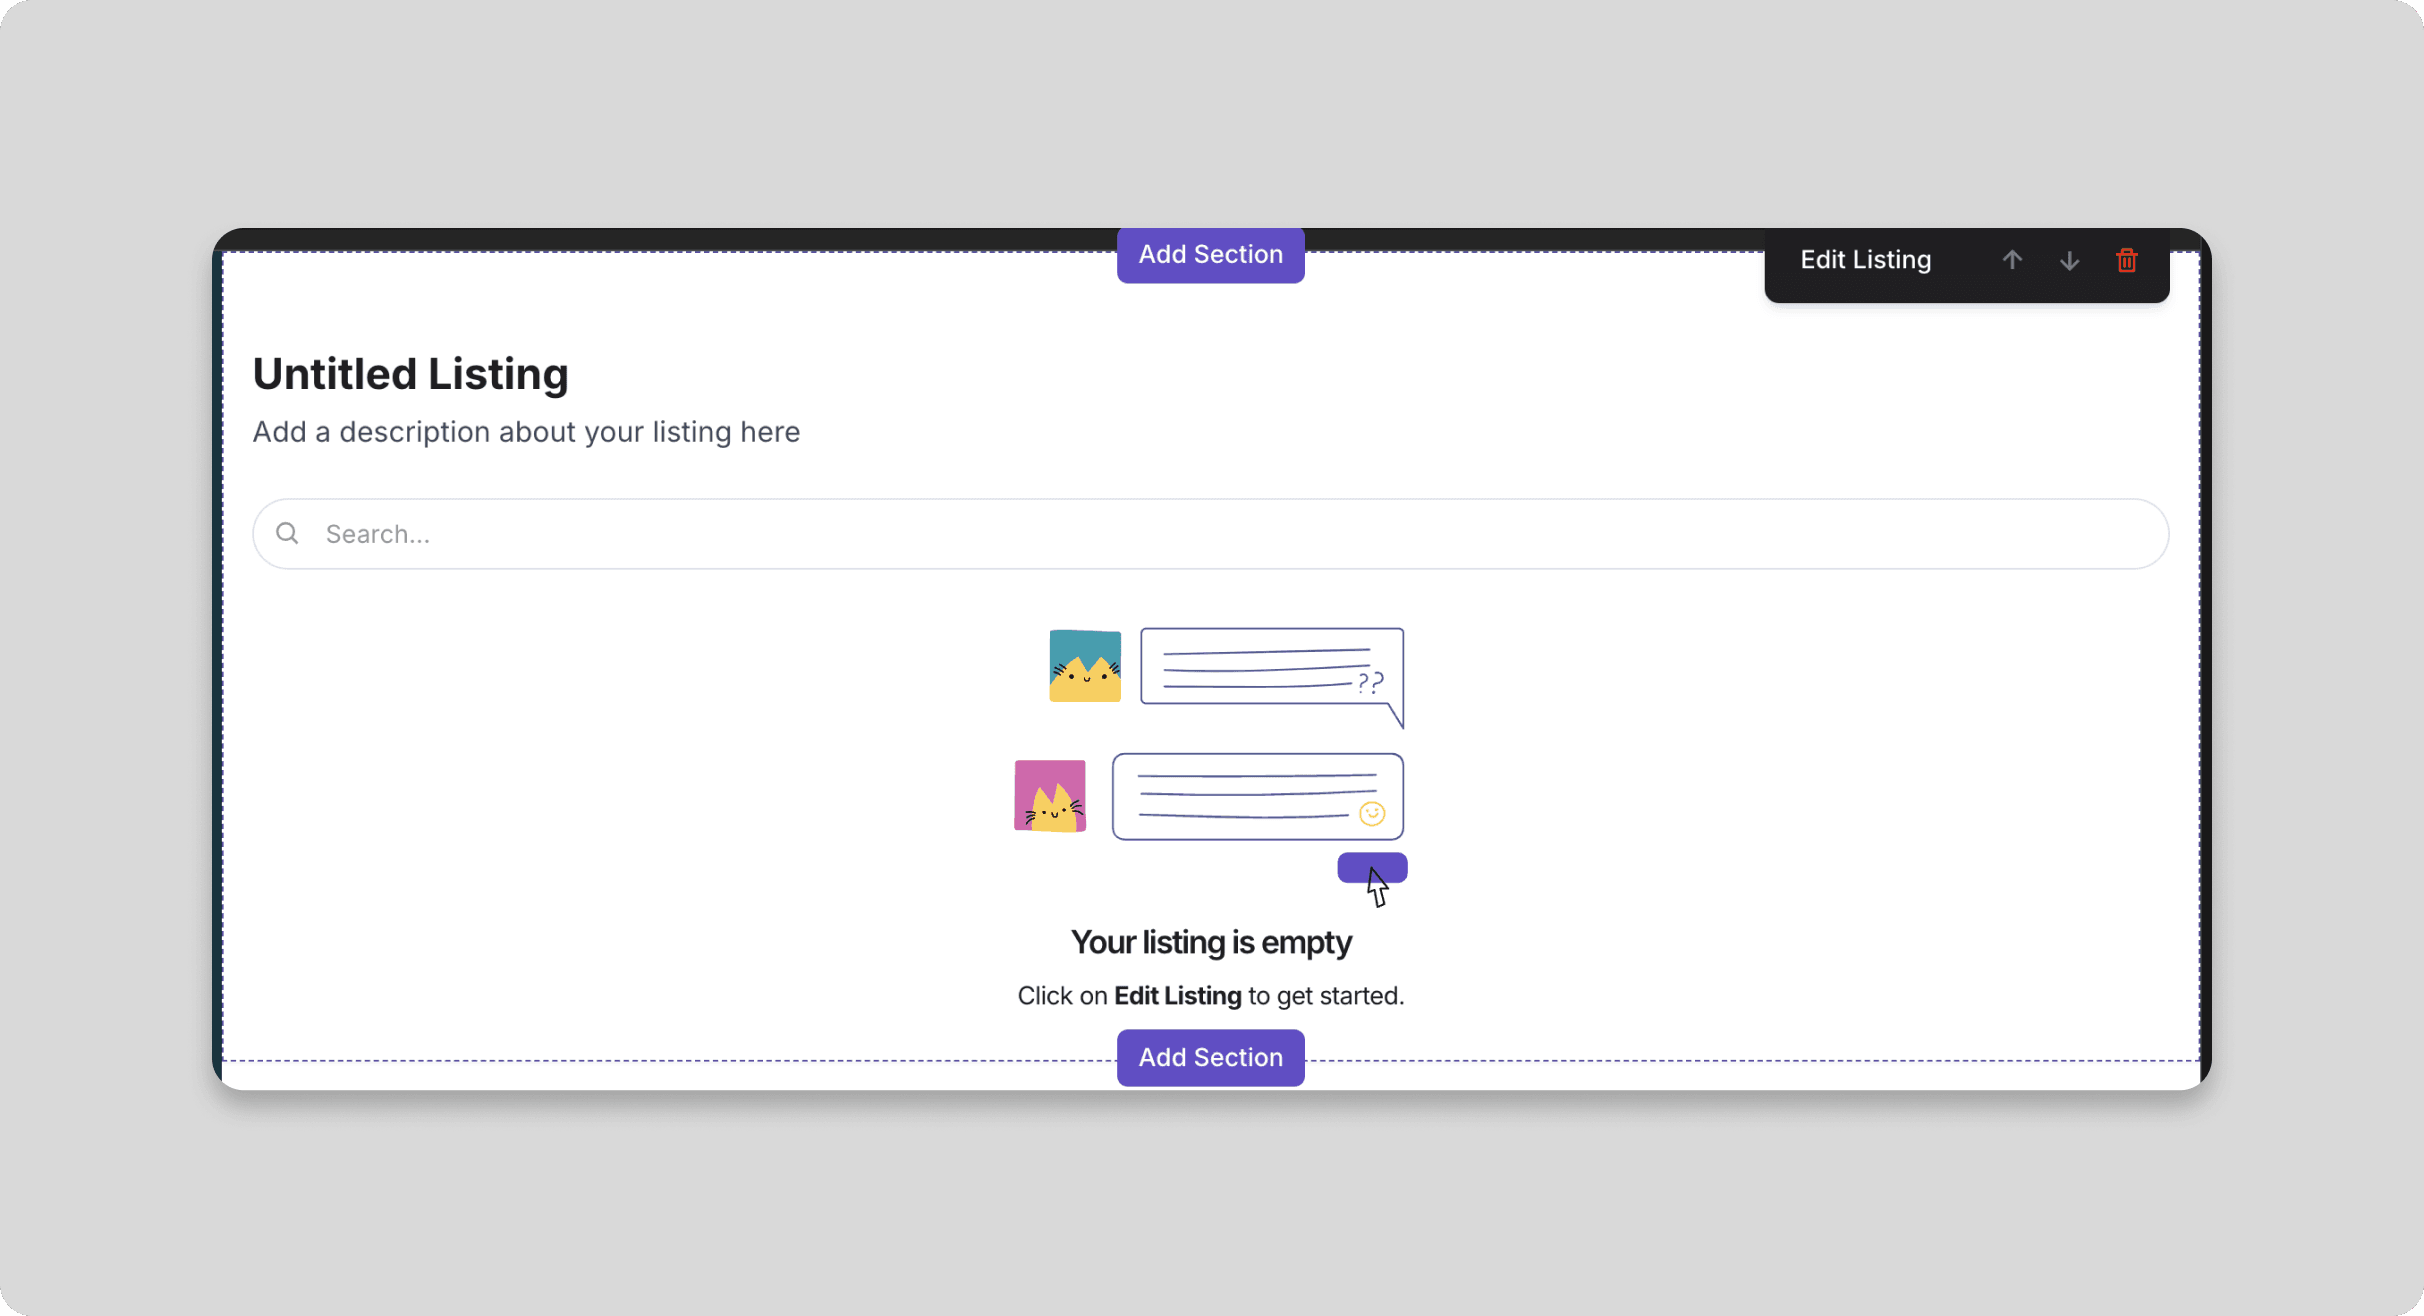The width and height of the screenshot is (2424, 1316).
Task: Open Edit Listing in the toolbar
Action: click(x=1865, y=260)
